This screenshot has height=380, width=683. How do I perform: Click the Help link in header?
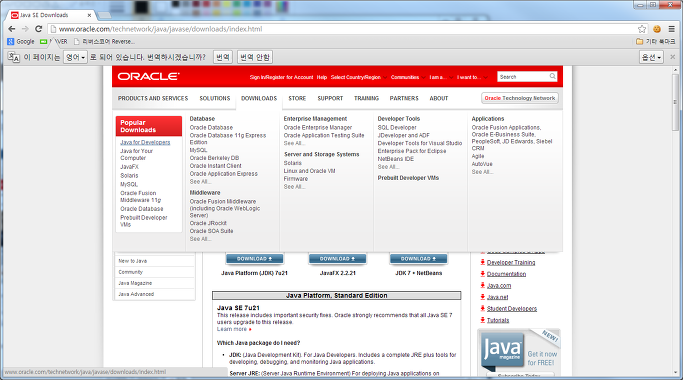click(x=322, y=77)
